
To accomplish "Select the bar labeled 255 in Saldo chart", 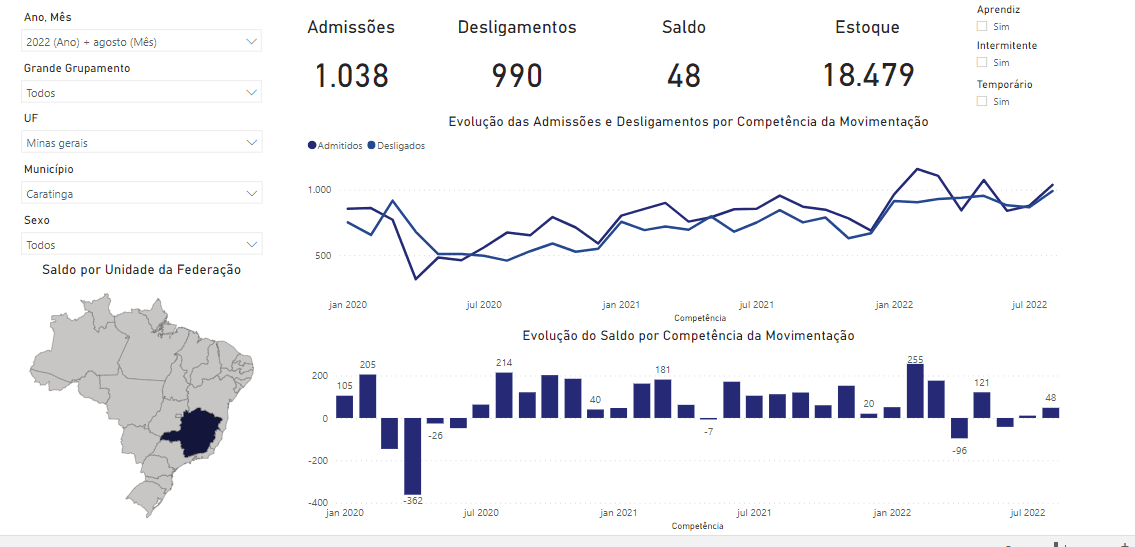I will pos(914,391).
